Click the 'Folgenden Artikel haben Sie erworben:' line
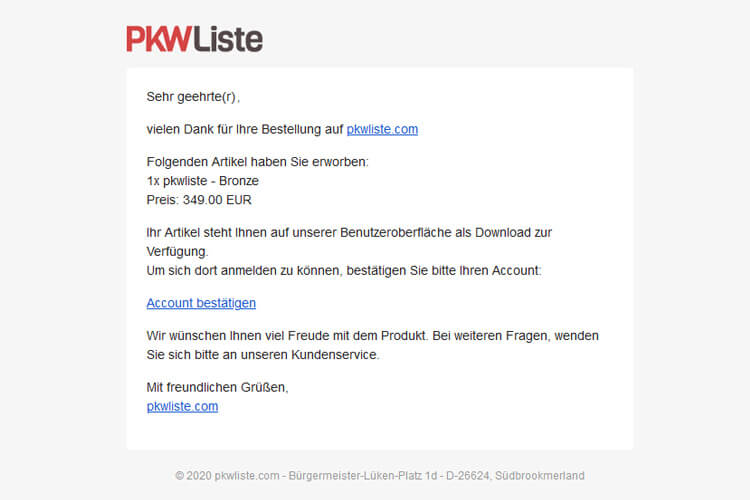The image size is (750, 500). 257,162
